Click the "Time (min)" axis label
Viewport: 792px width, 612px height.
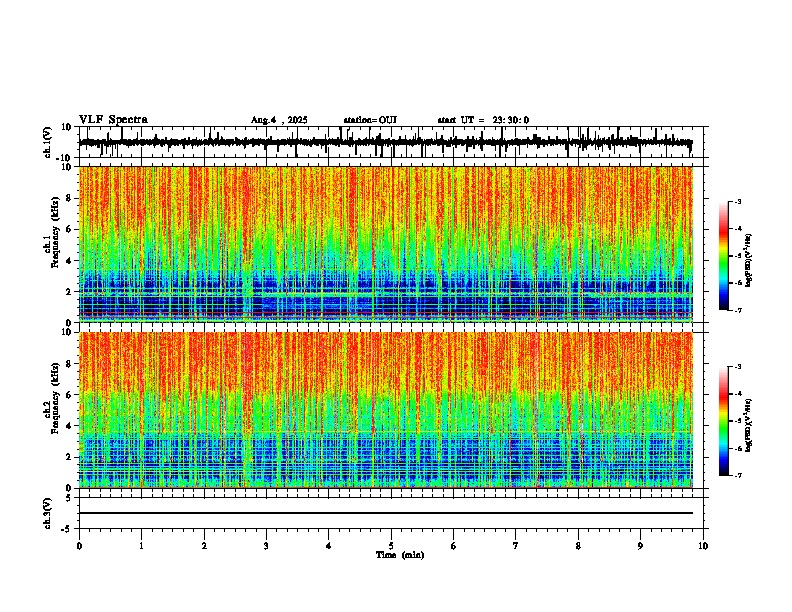coord(400,555)
